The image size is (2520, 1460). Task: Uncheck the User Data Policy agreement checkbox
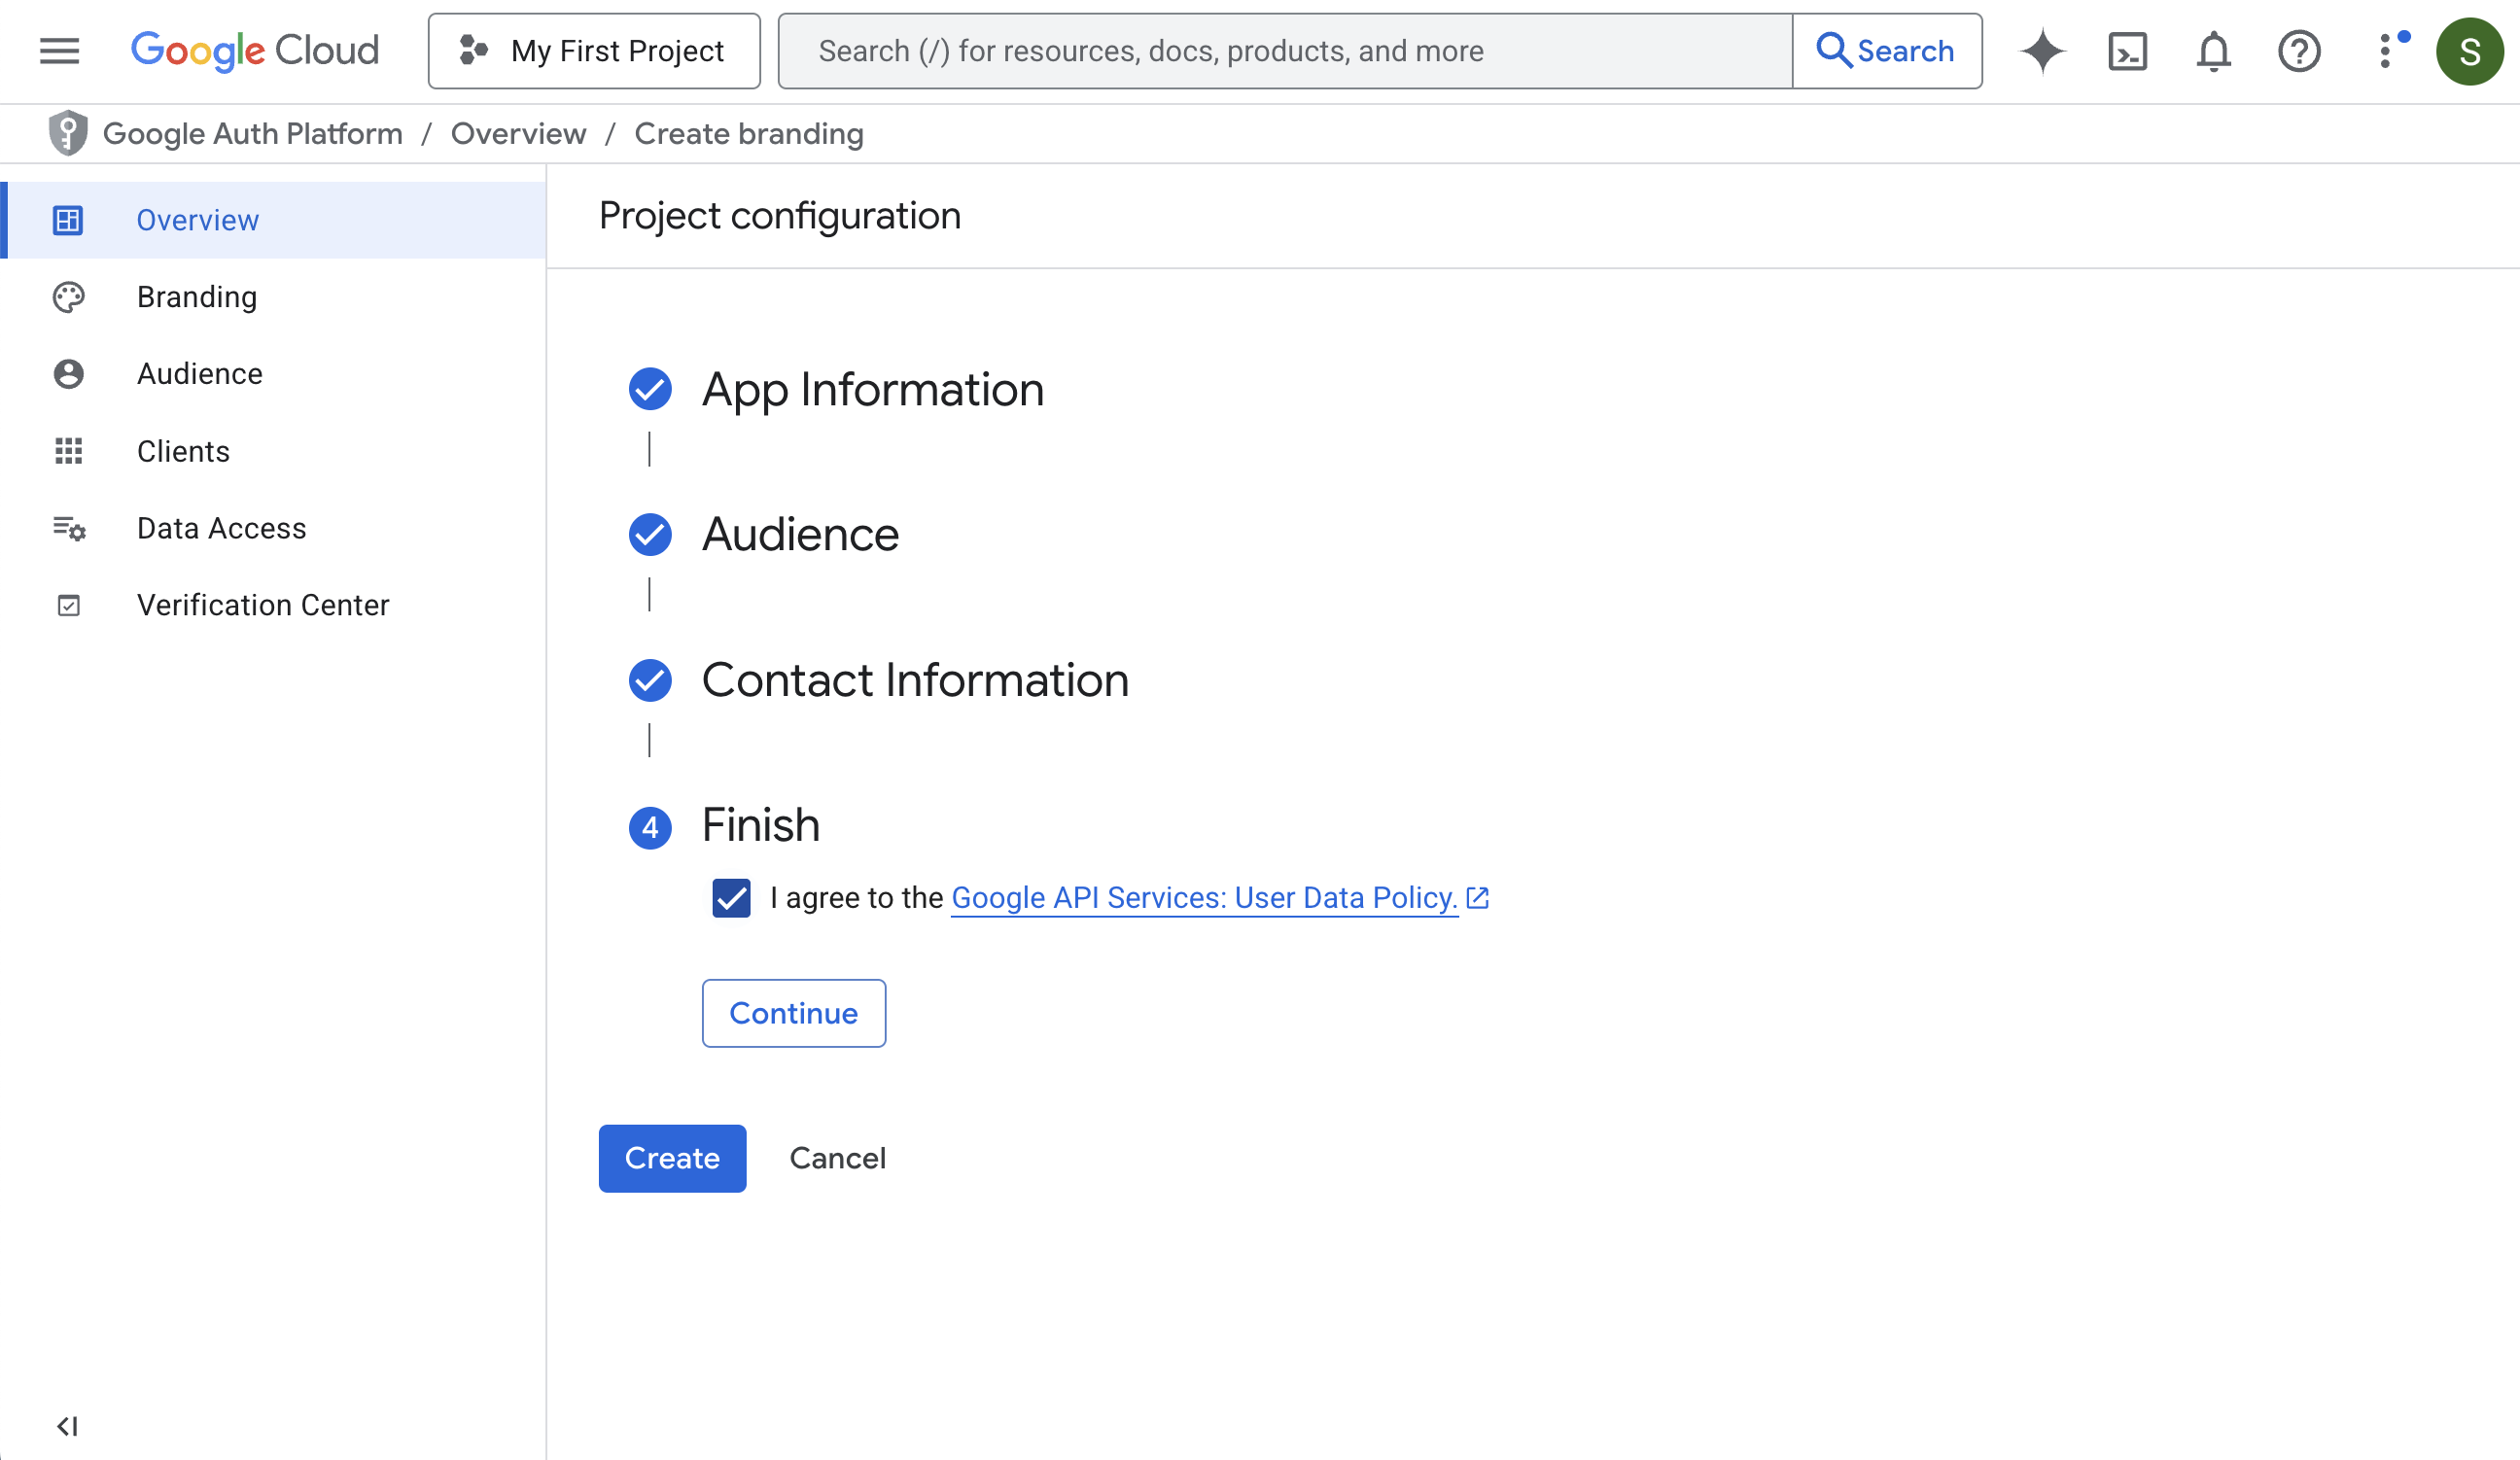[731, 898]
